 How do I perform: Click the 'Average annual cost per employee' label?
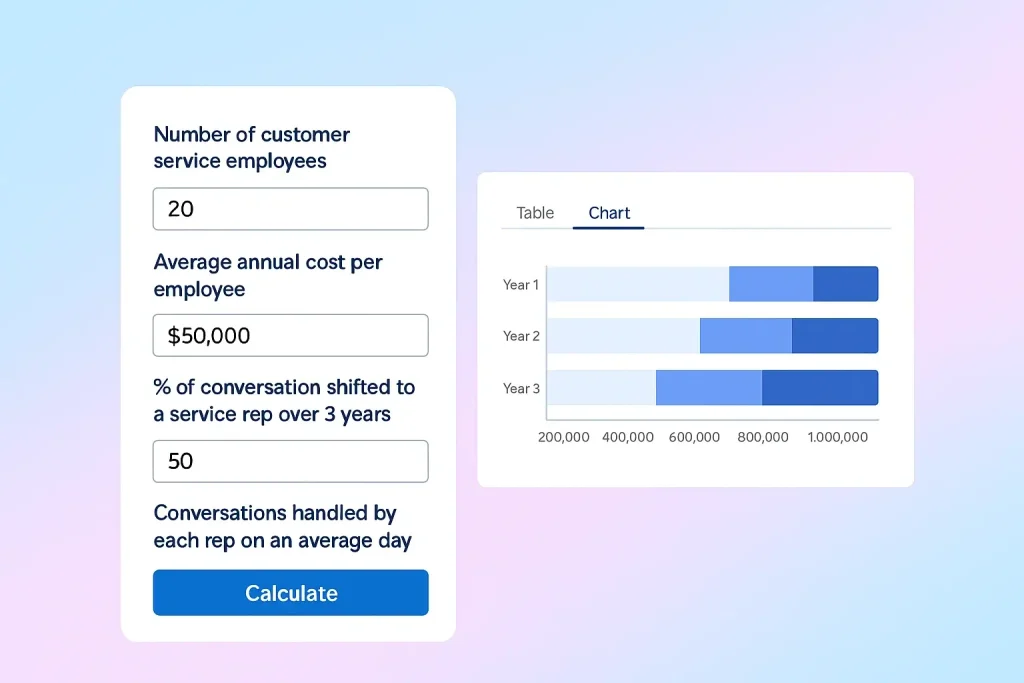coord(268,276)
